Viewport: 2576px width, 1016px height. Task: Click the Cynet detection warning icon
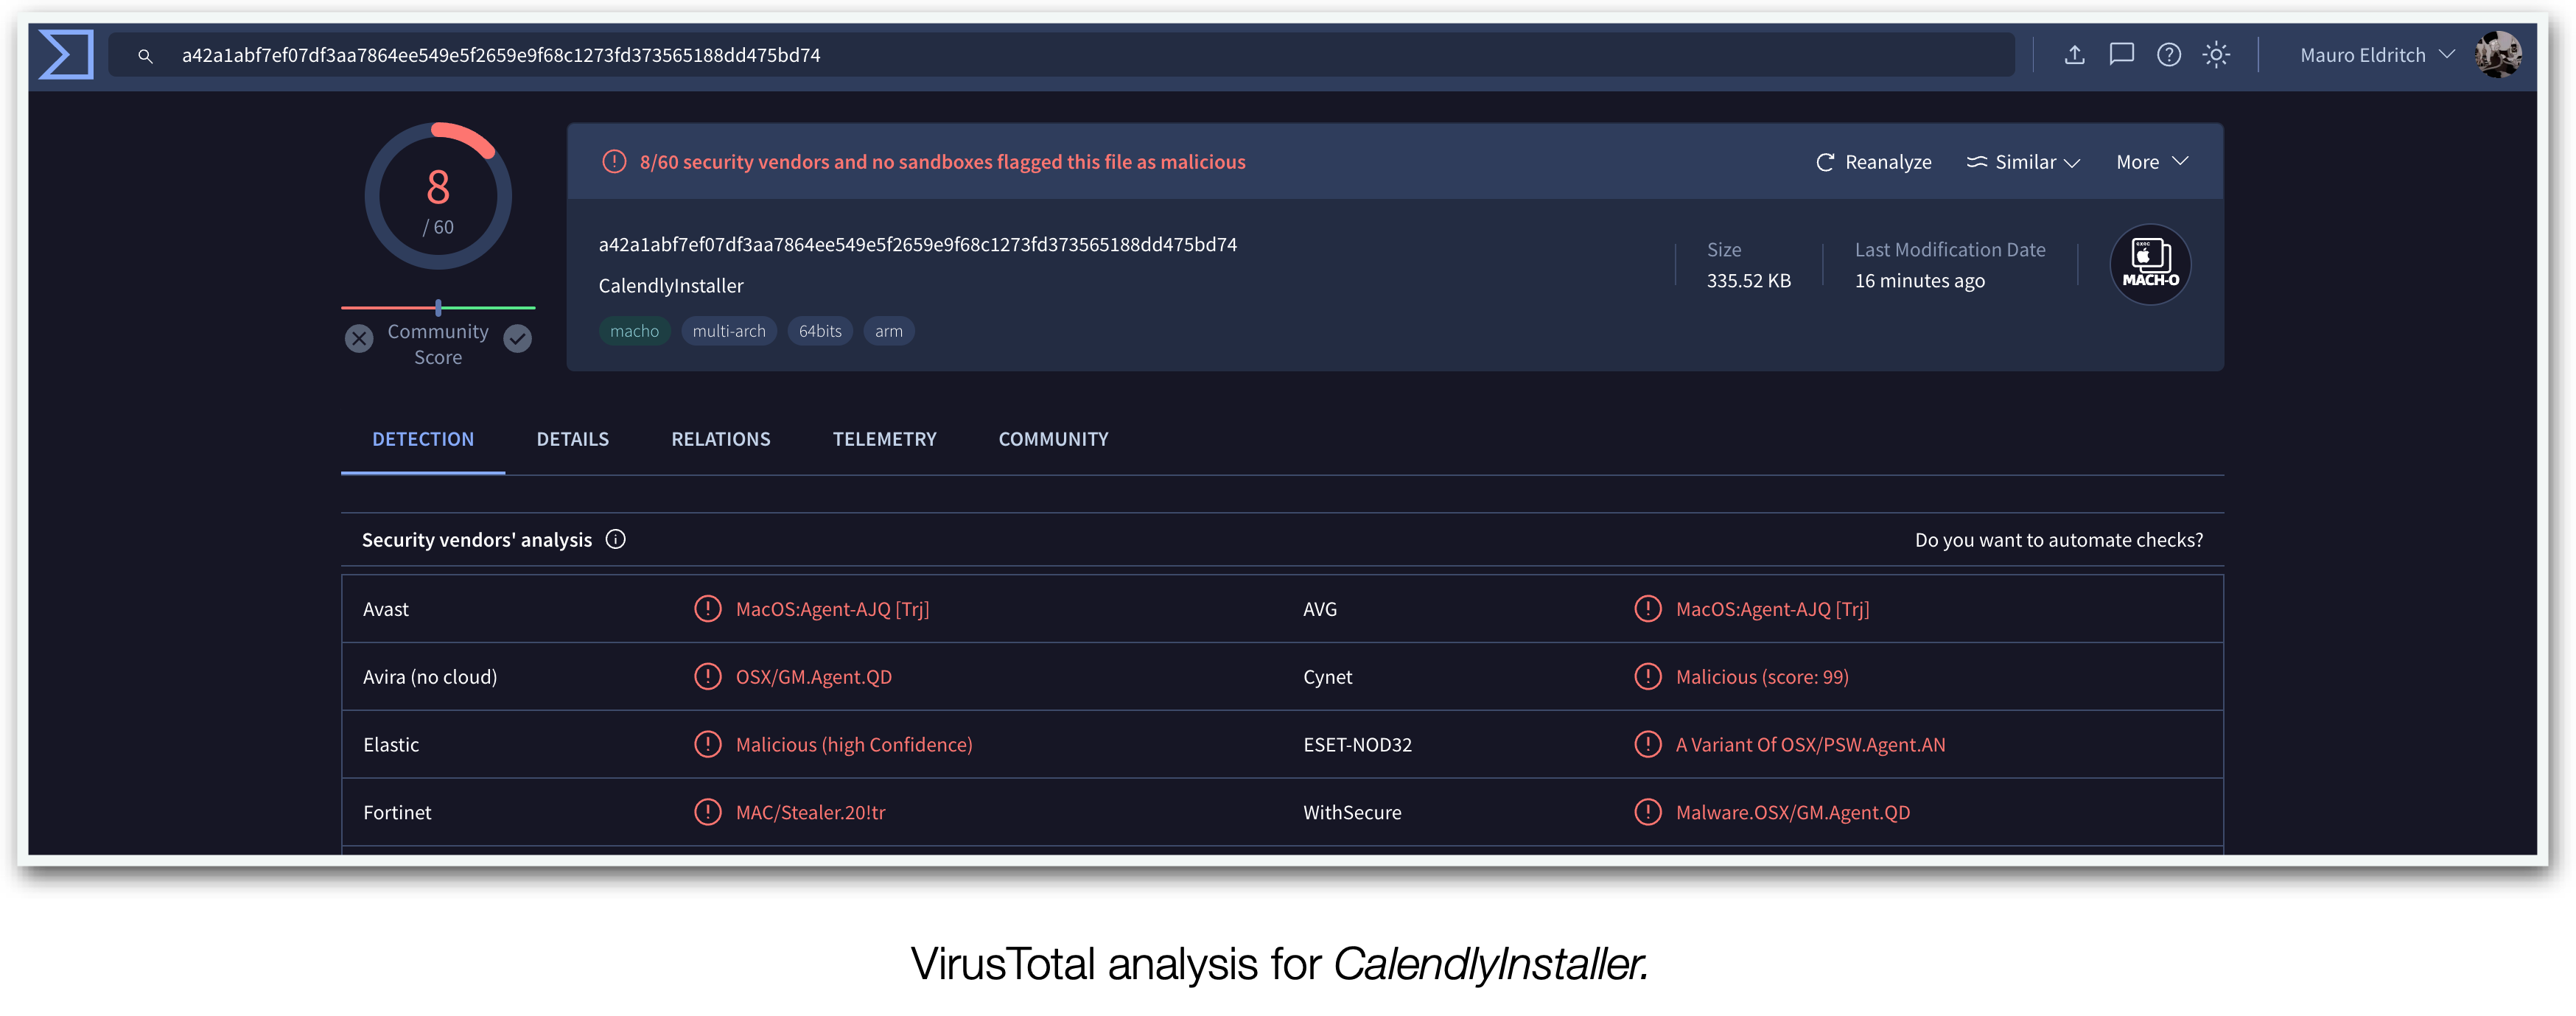tap(1647, 676)
